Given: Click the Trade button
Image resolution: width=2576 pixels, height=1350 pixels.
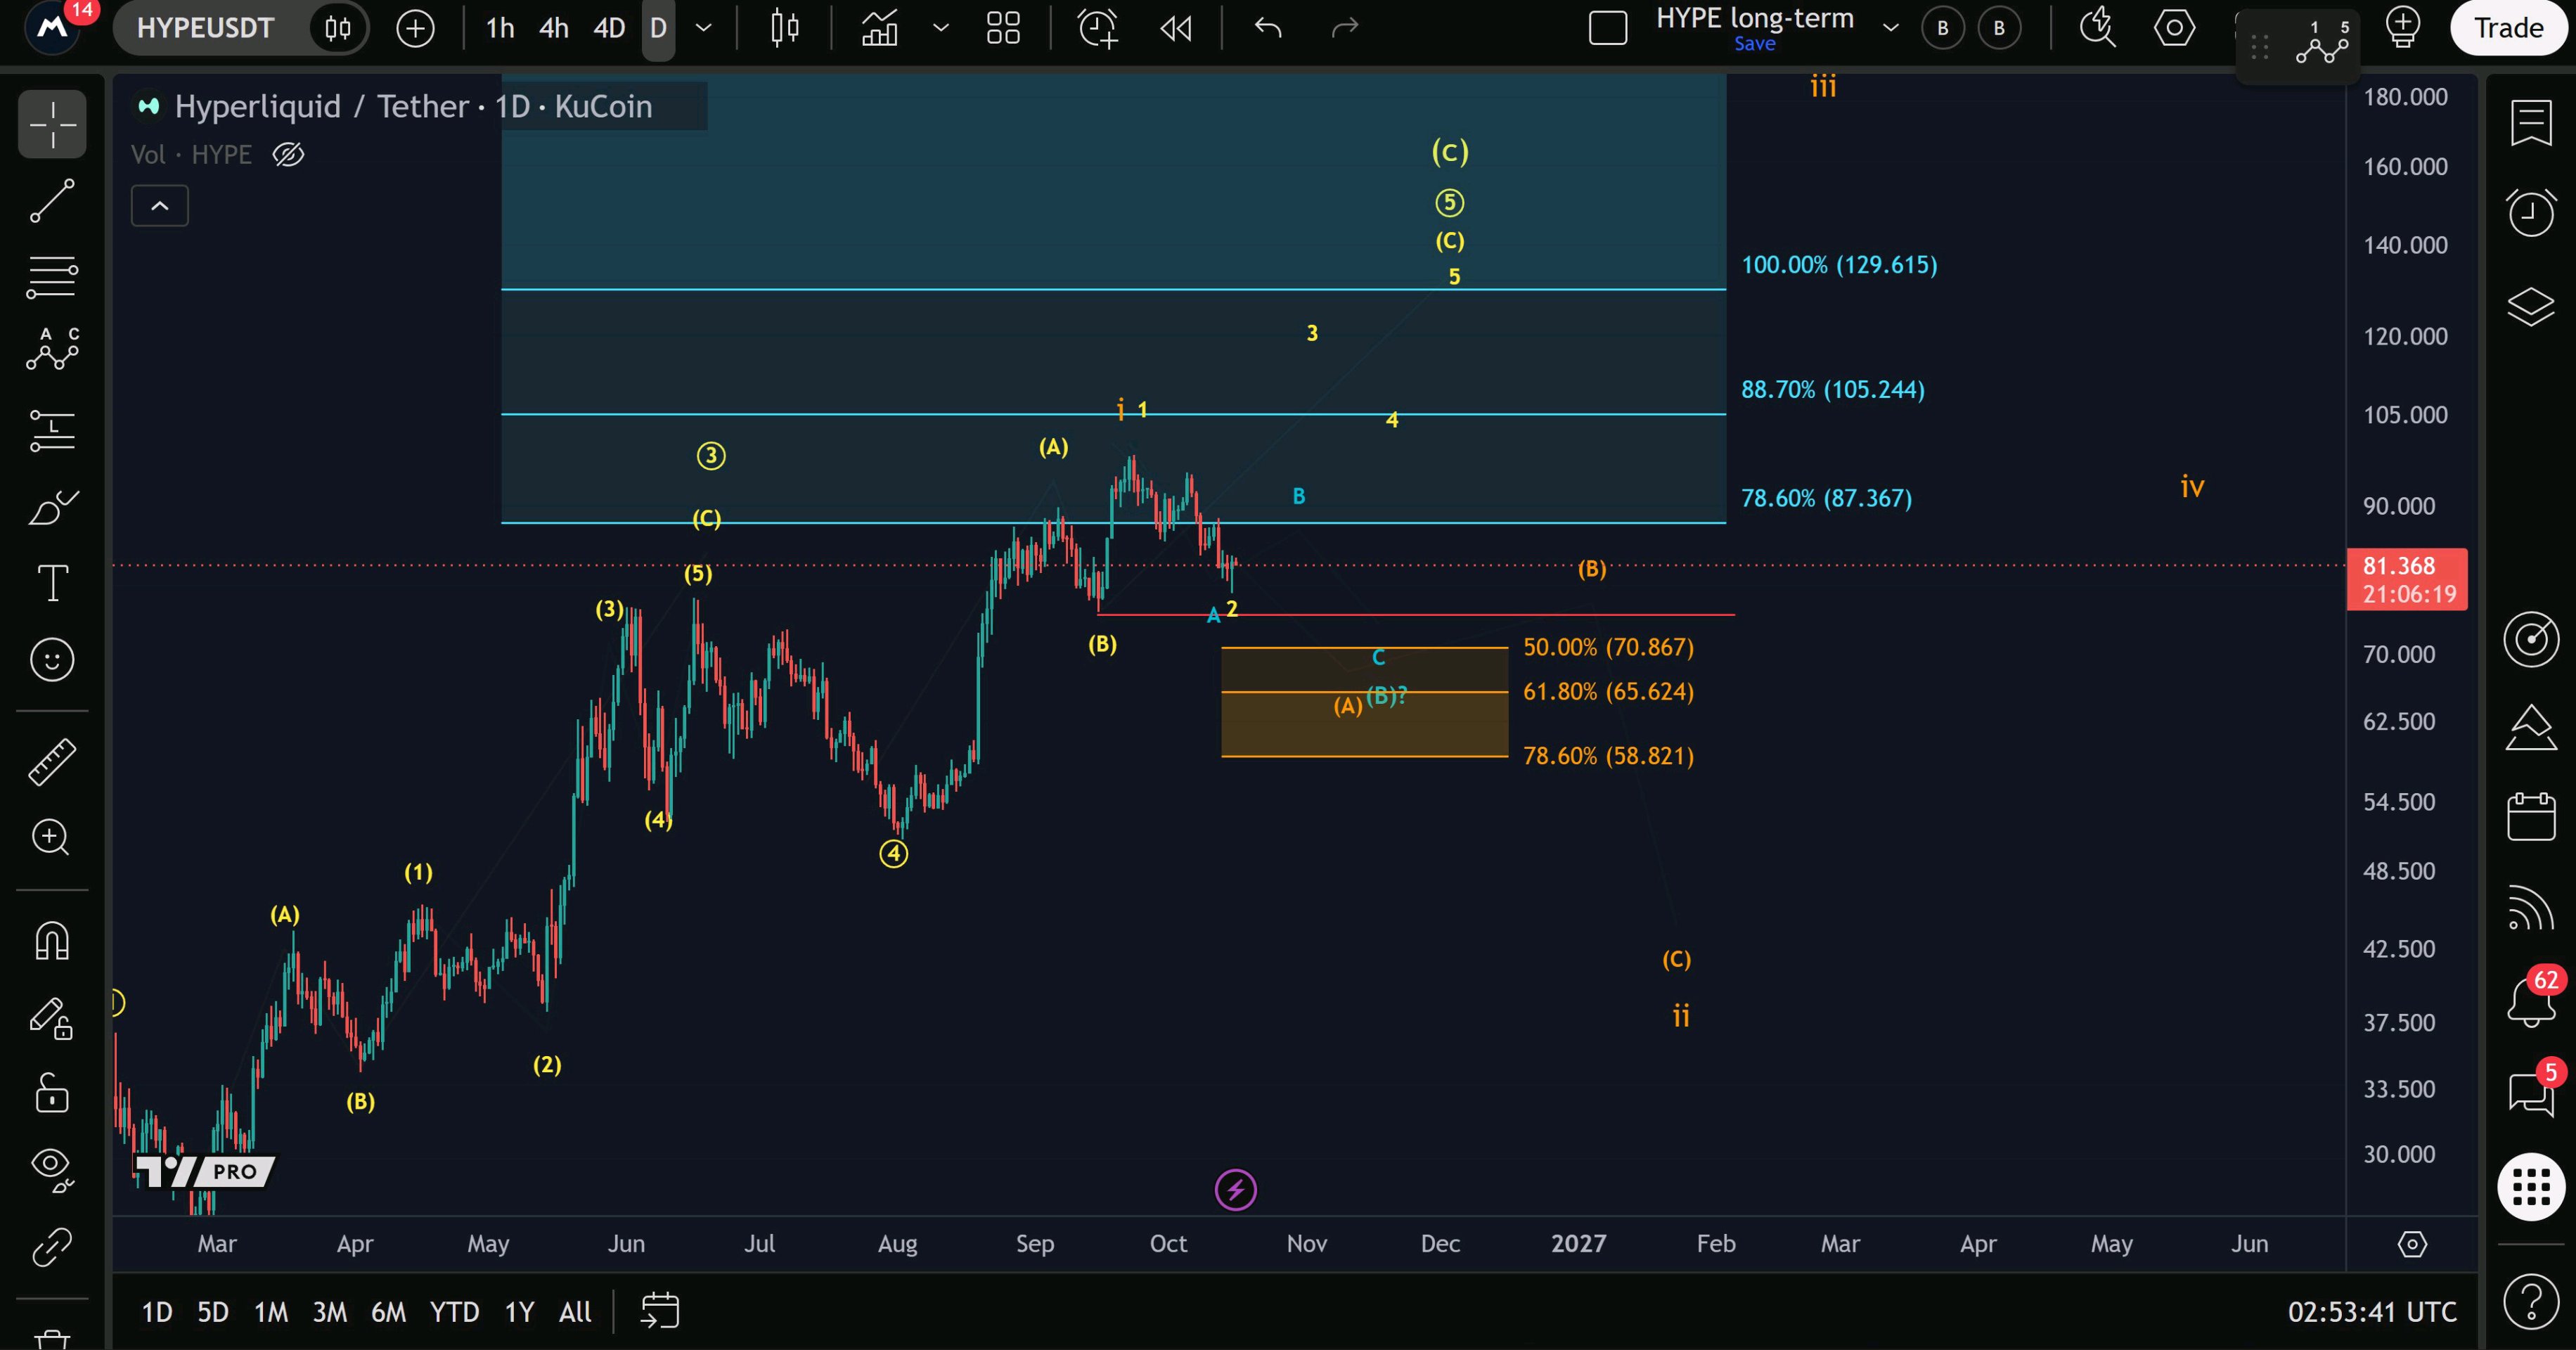Looking at the screenshot, I should point(2508,28).
